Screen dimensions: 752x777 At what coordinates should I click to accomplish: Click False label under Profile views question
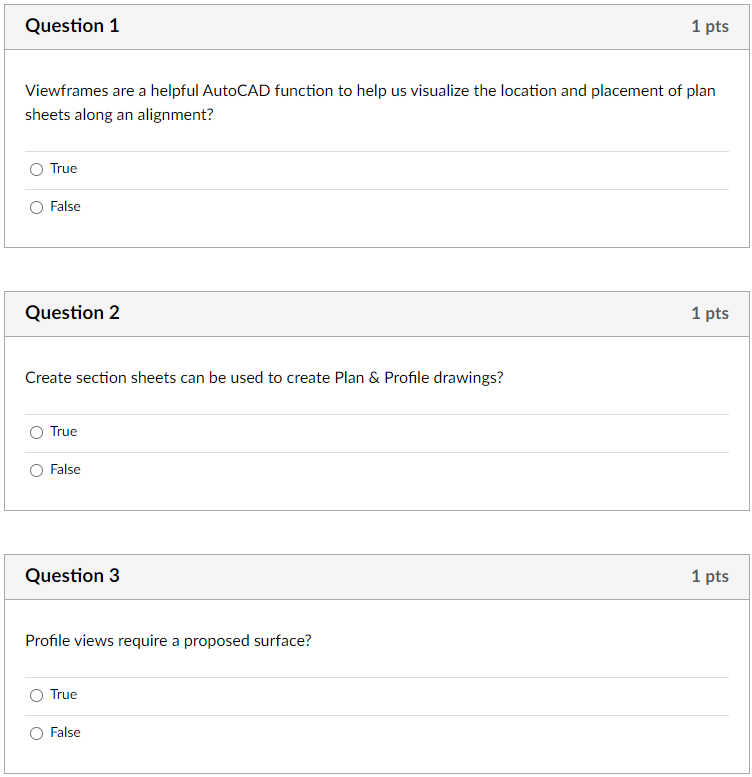click(x=65, y=732)
